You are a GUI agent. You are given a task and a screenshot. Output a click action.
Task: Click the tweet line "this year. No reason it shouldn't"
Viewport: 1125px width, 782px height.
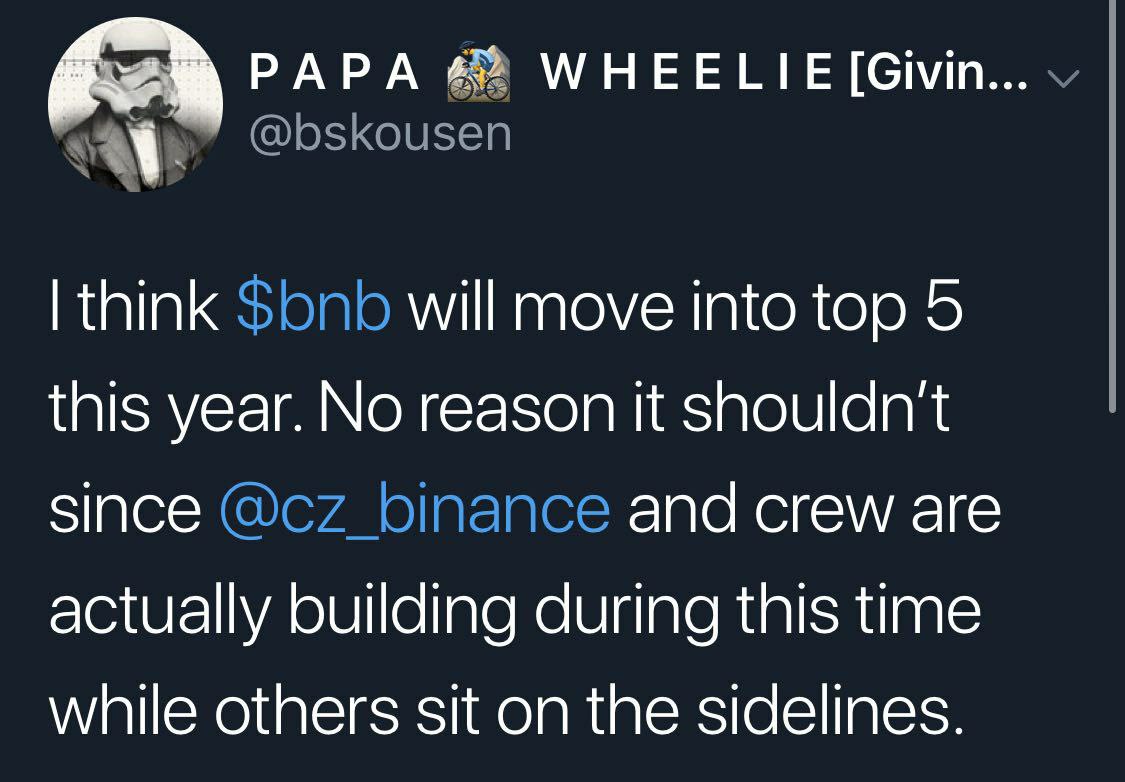(499, 410)
